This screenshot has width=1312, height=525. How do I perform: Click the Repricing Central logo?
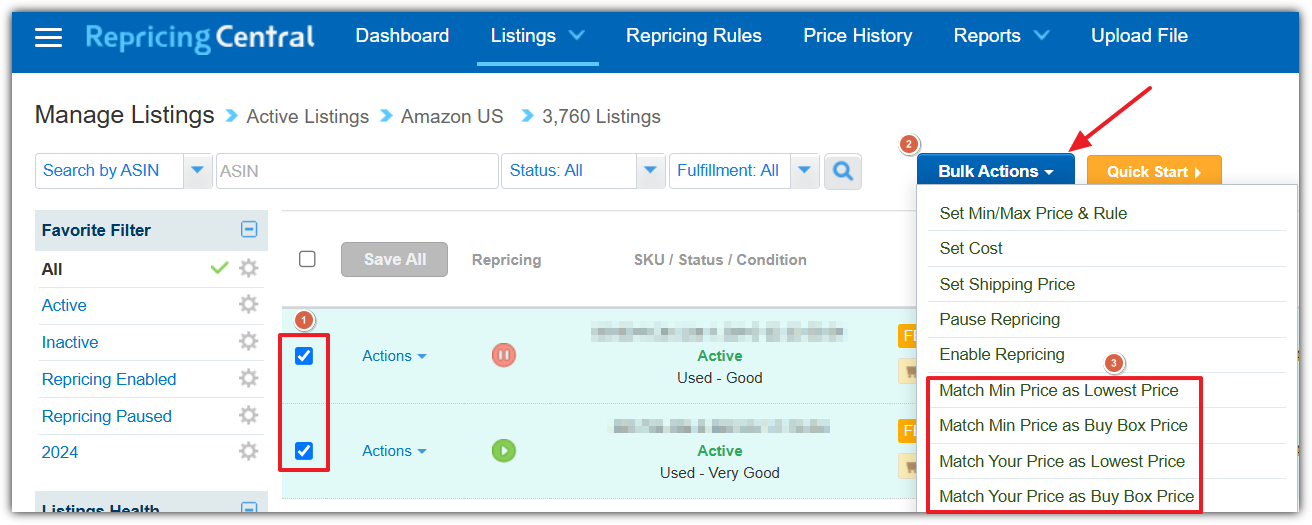click(x=200, y=38)
